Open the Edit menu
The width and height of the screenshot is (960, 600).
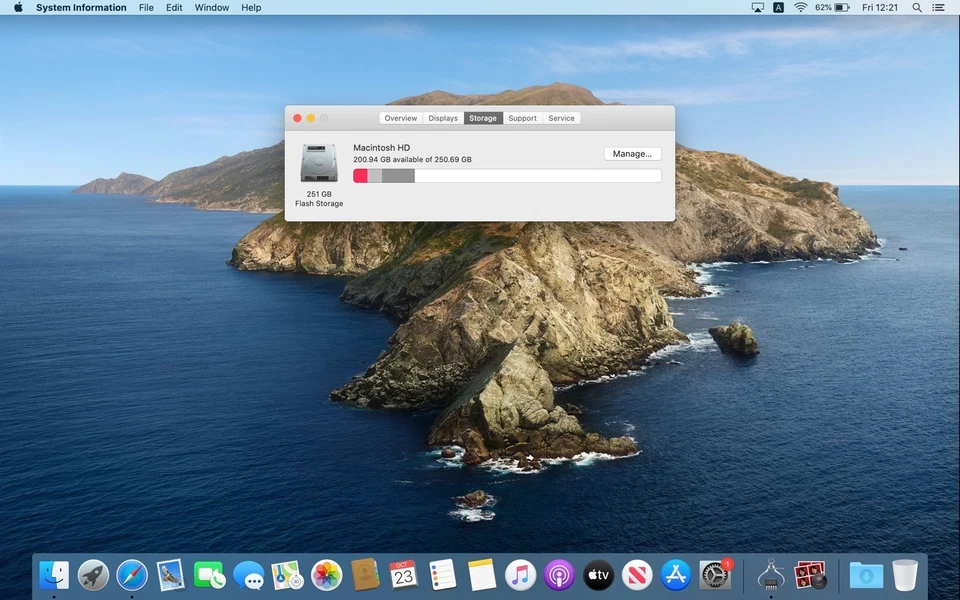pyautogui.click(x=174, y=7)
